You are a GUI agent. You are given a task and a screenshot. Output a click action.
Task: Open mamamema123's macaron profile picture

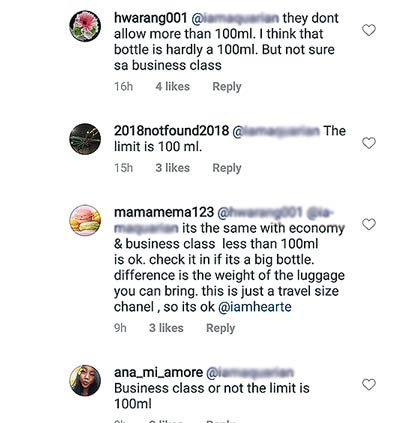click(85, 220)
